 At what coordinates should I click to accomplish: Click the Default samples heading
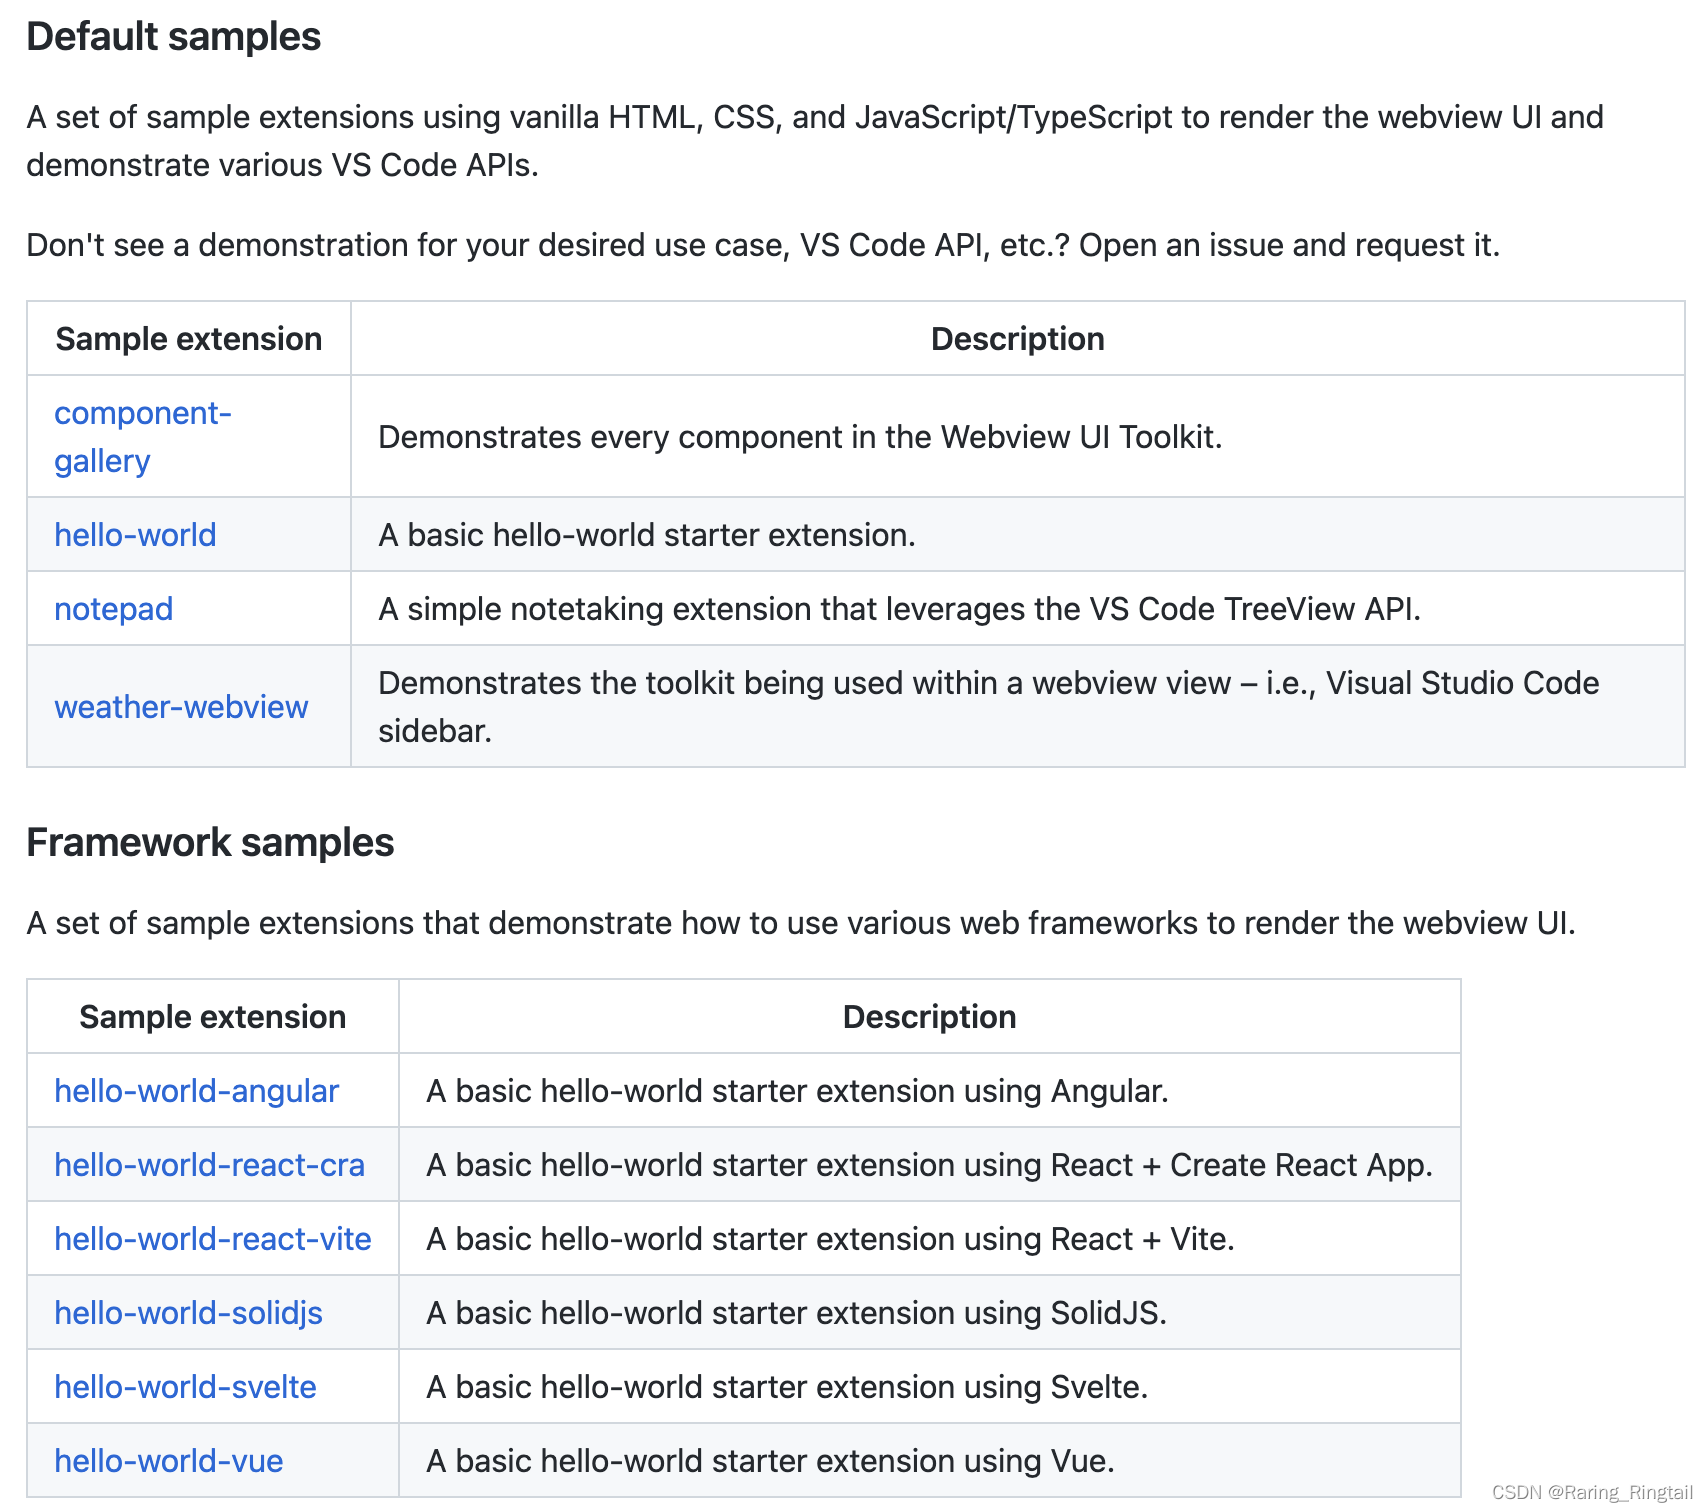pyautogui.click(x=174, y=37)
